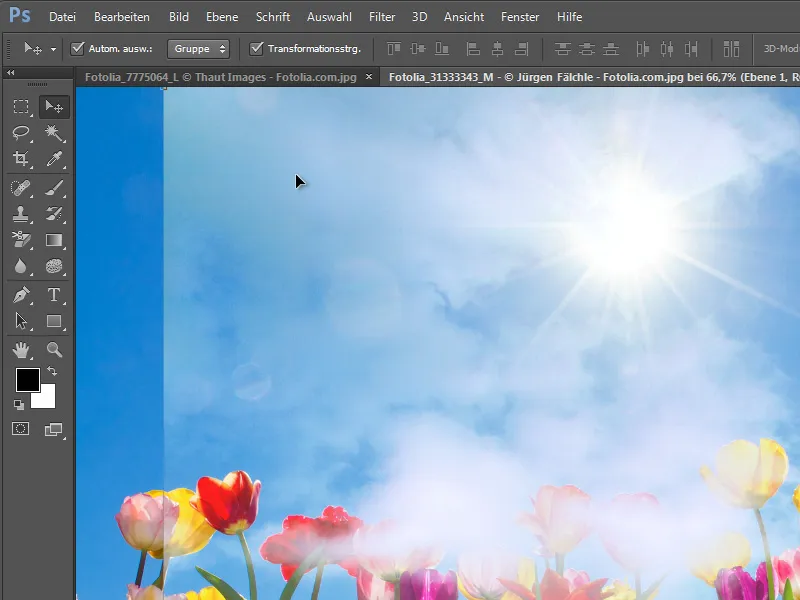
Task: Select the Blur tool
Action: [x=21, y=266]
